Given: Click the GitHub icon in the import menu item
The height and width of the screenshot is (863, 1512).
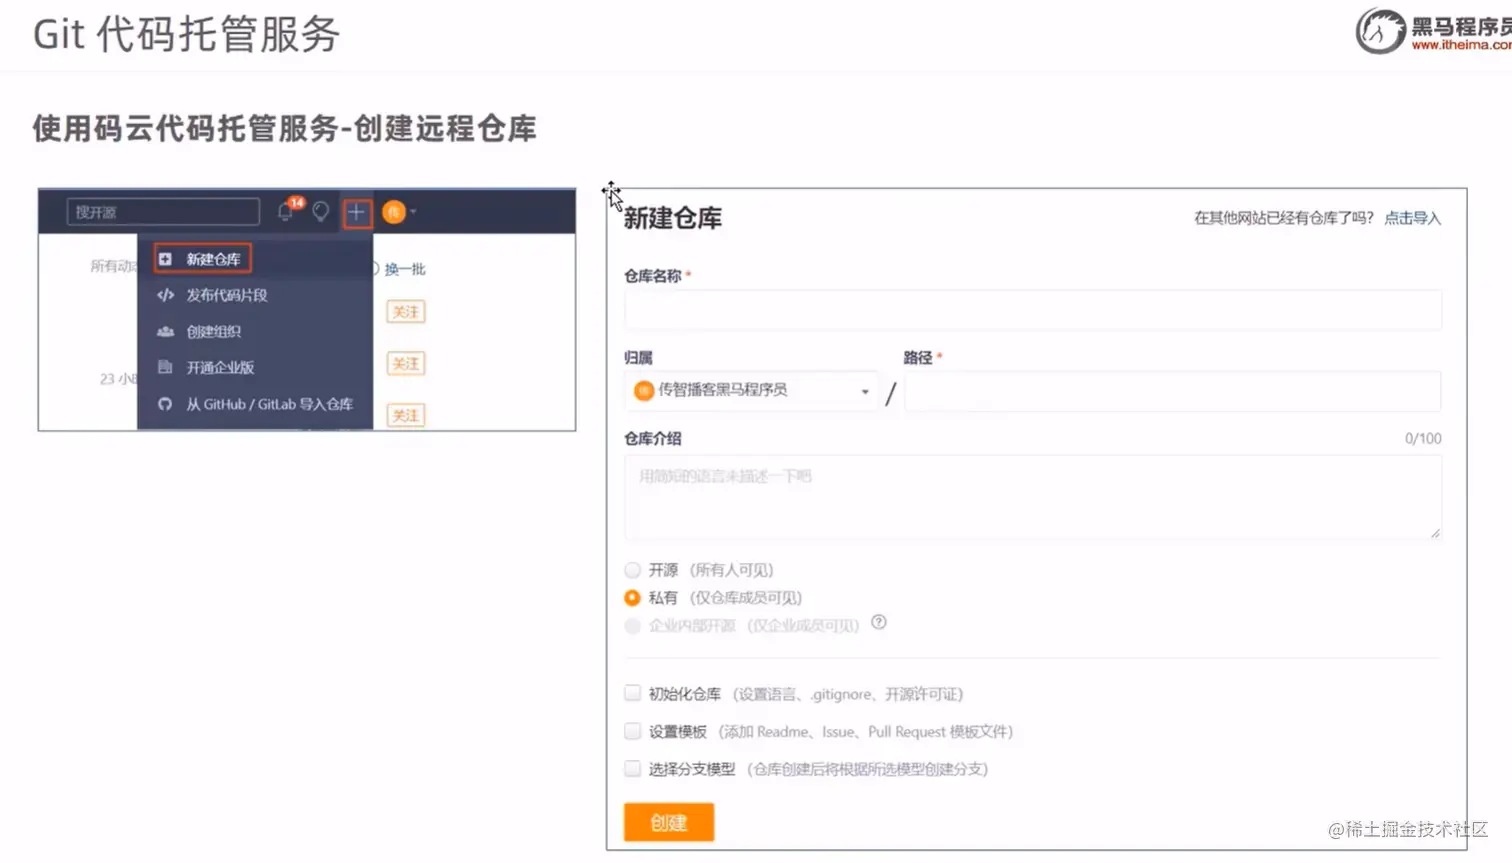Looking at the screenshot, I should (x=165, y=404).
